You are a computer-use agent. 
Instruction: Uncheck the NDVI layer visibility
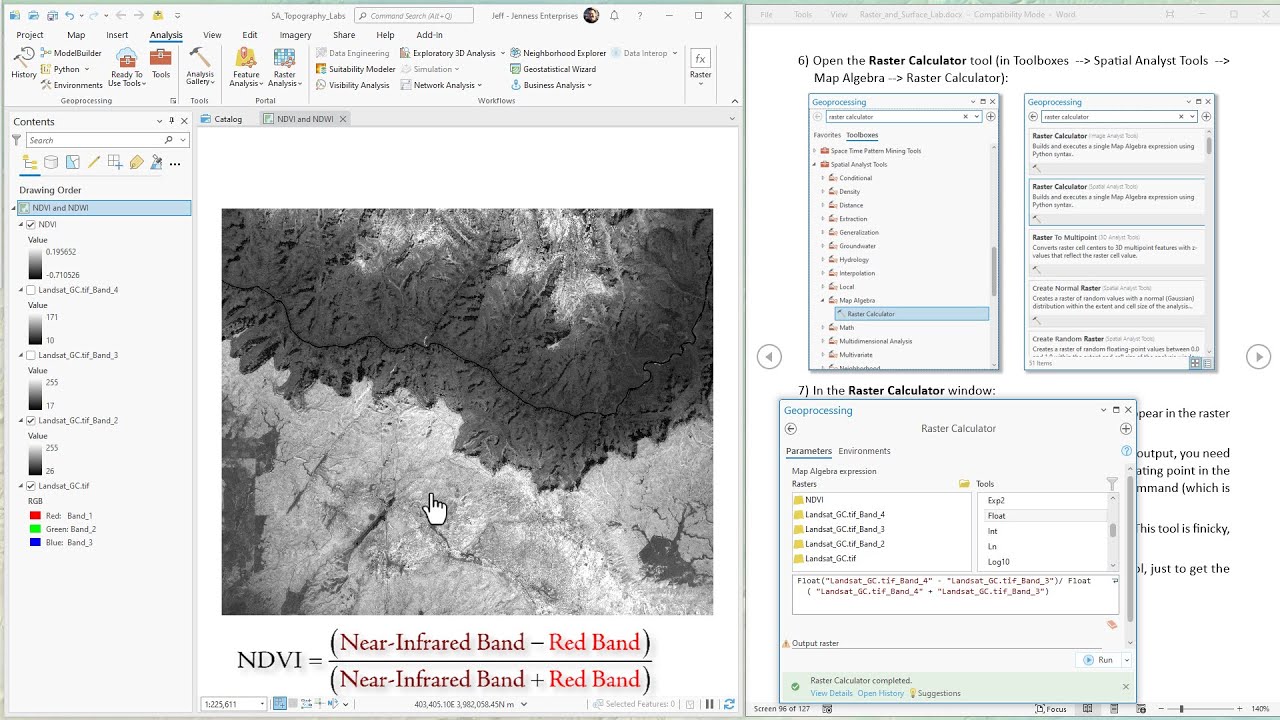[x=30, y=225]
